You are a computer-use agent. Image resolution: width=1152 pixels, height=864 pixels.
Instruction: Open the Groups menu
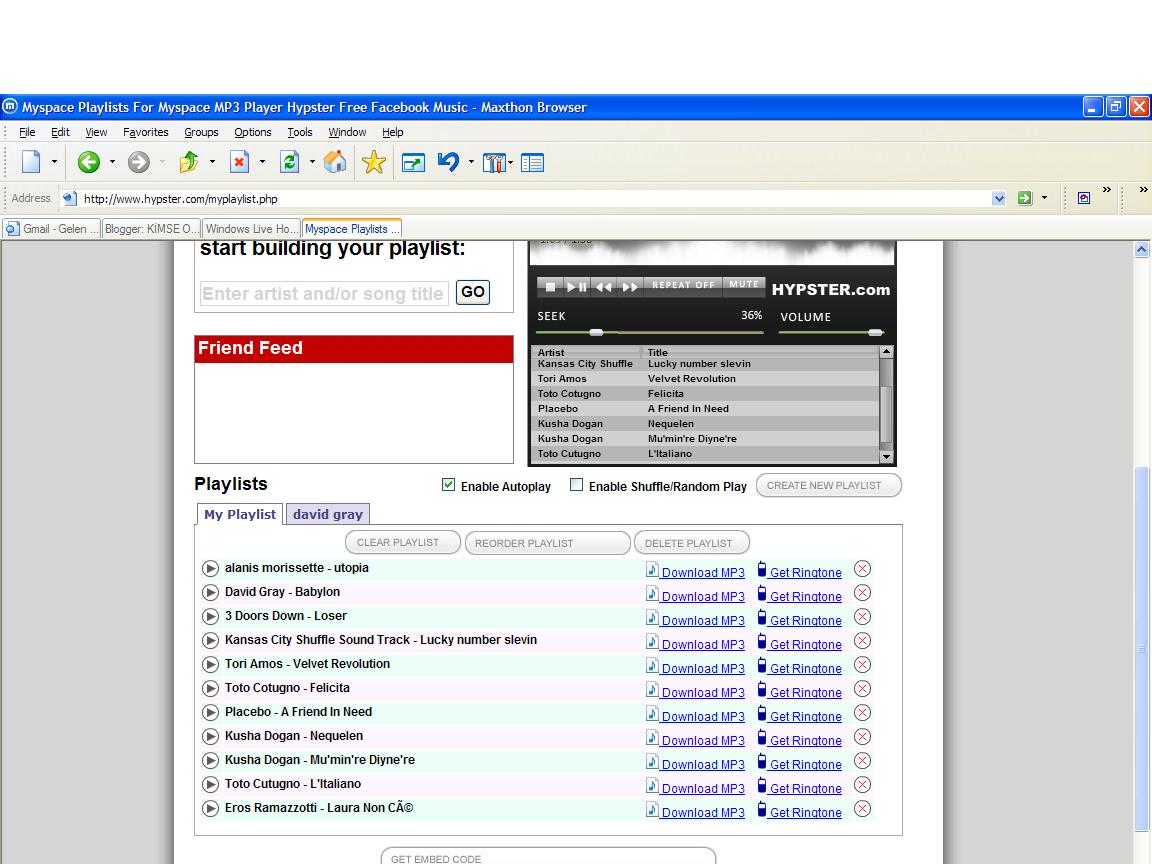point(201,132)
